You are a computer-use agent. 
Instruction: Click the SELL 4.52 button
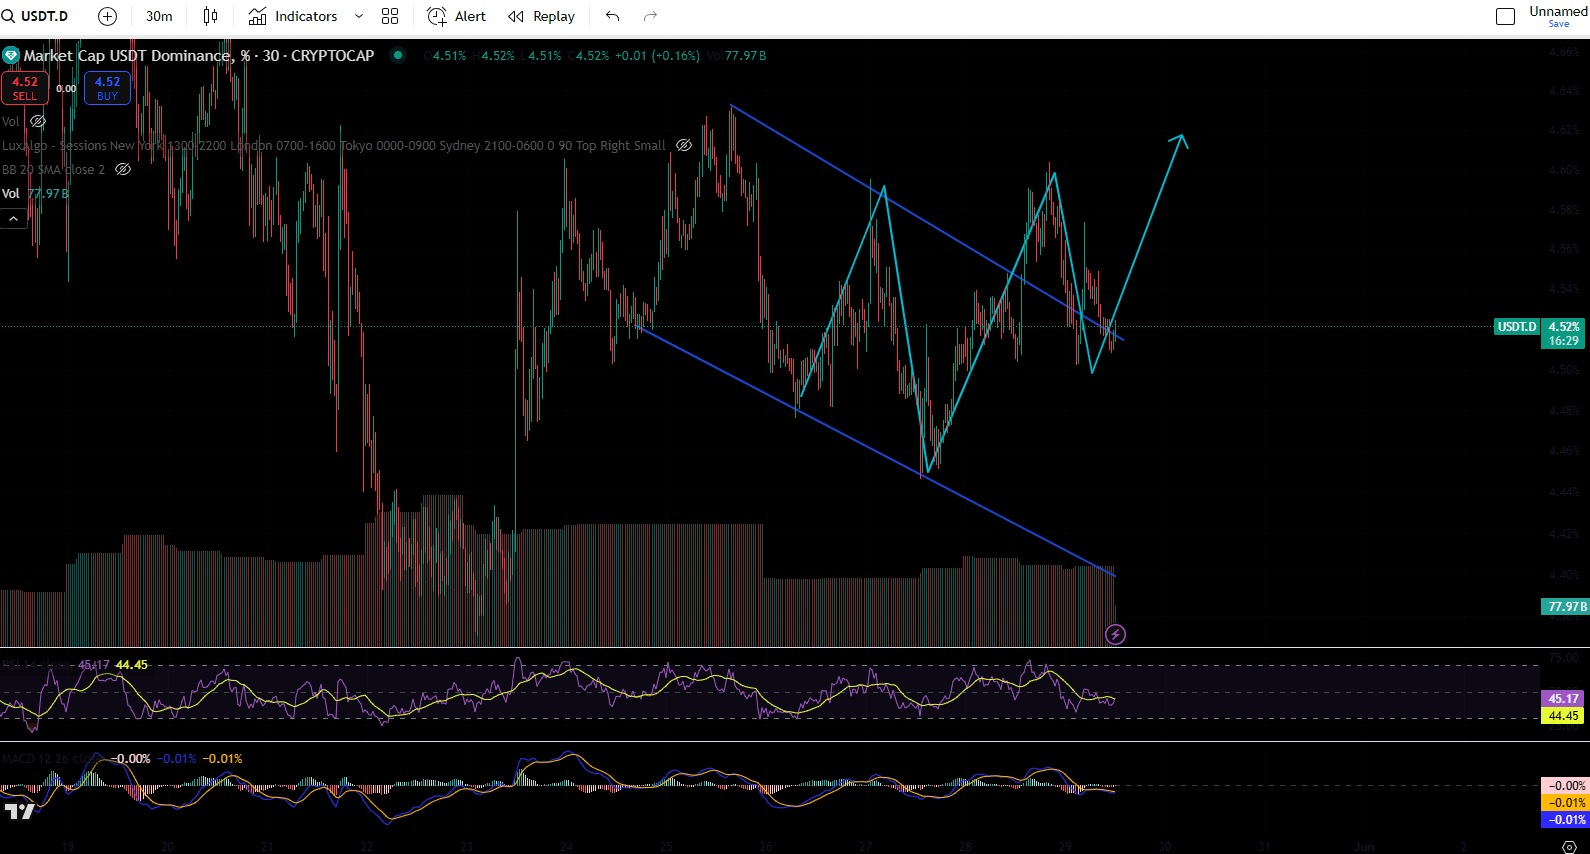25,88
